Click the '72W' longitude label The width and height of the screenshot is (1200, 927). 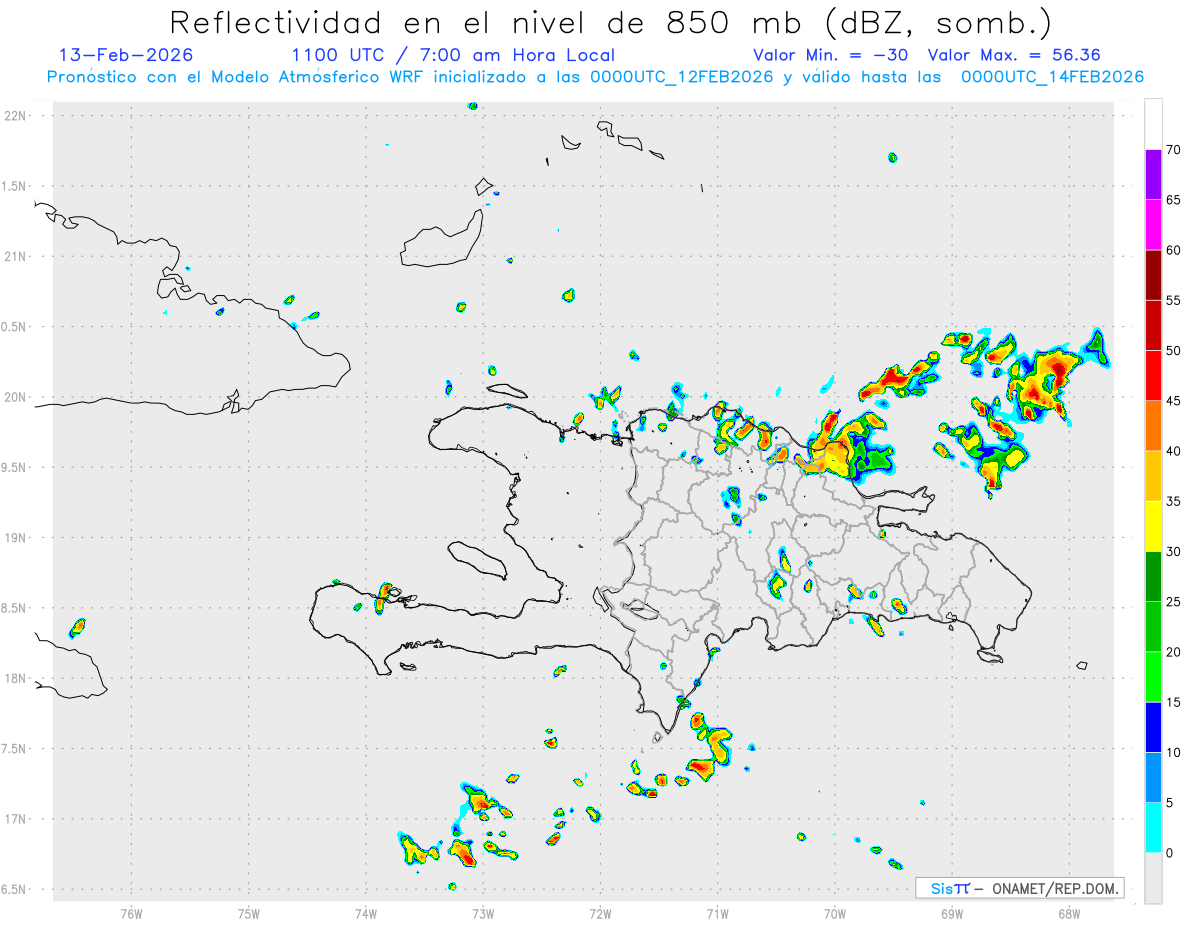[x=600, y=913]
